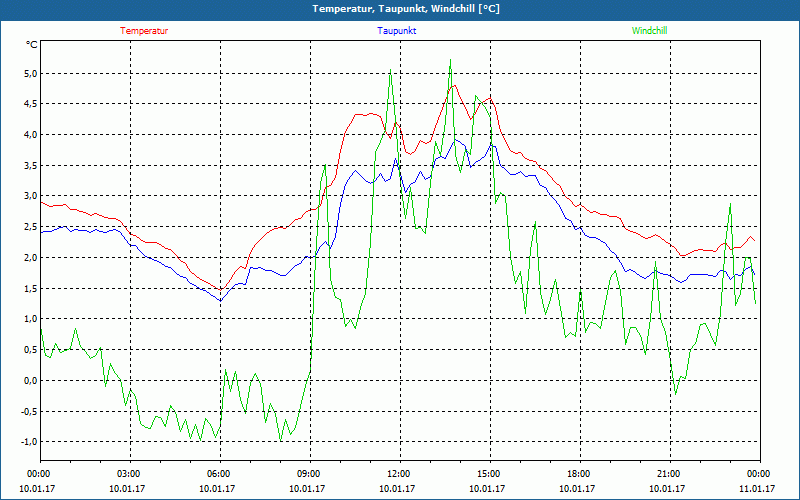The width and height of the screenshot is (800, 500).
Task: Click the blue Taupunkt legend label
Action: (x=396, y=31)
